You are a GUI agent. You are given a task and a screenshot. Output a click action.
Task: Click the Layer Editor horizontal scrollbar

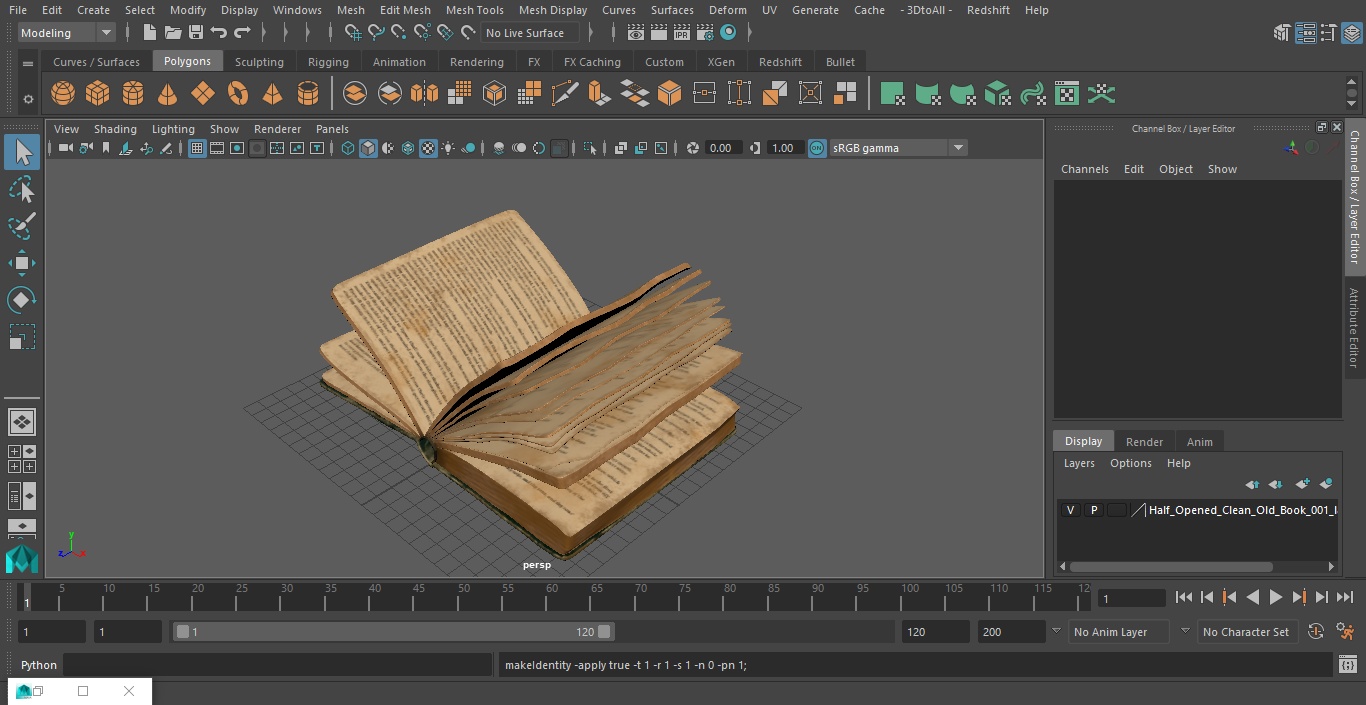[1171, 567]
